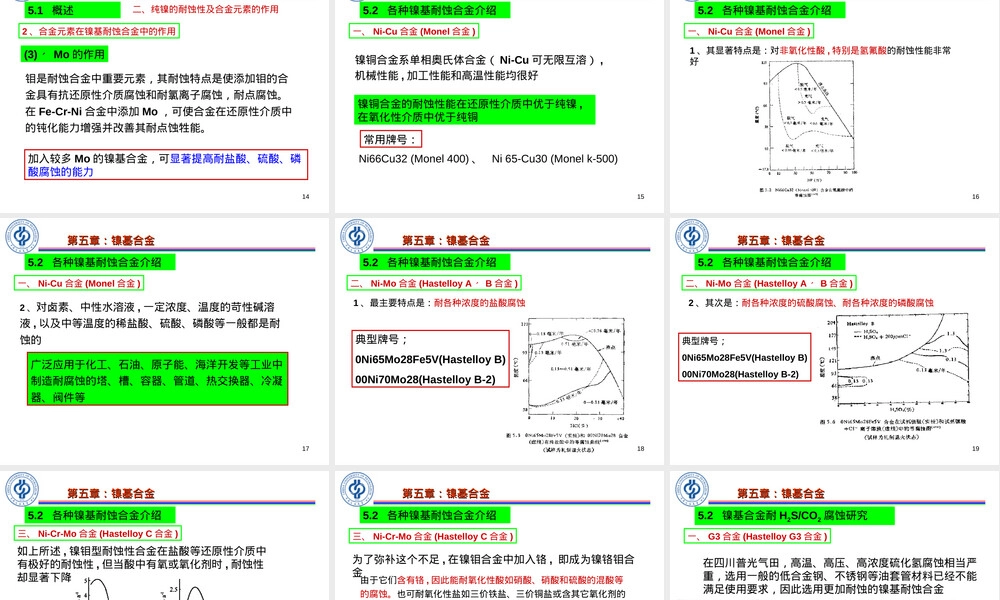Click the red-bordered '加入较多 Mo 的镍基合金' box
Image resolution: width=1000 pixels, height=600 pixels.
click(x=166, y=165)
